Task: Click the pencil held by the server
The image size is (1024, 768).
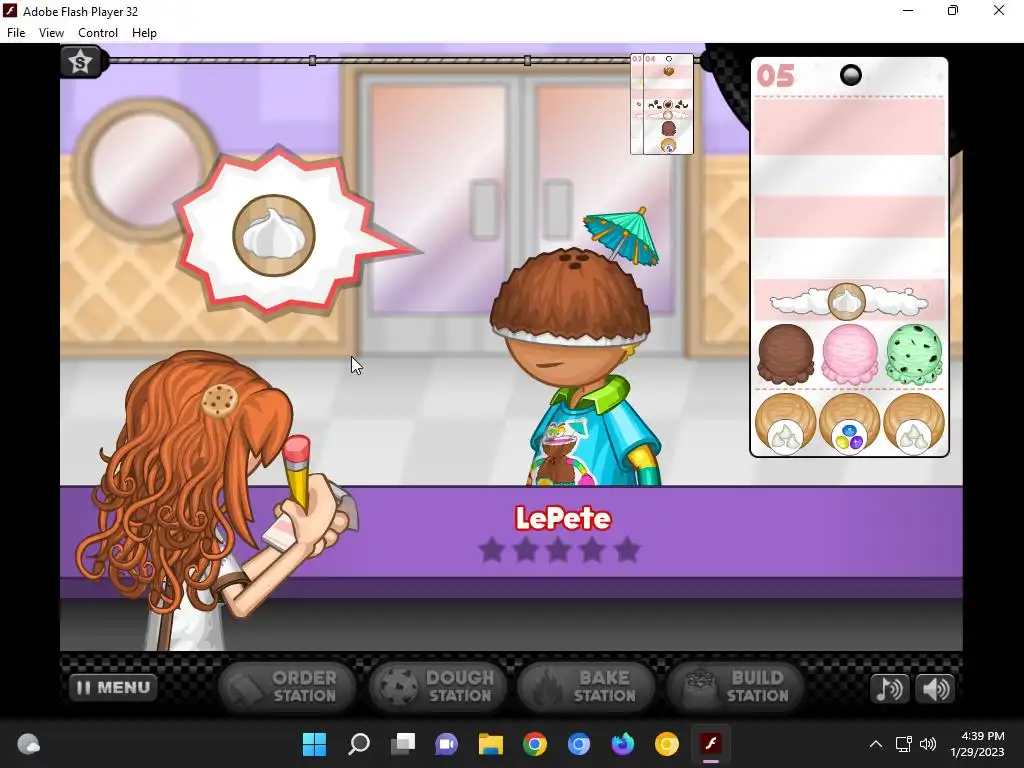Action: [298, 472]
